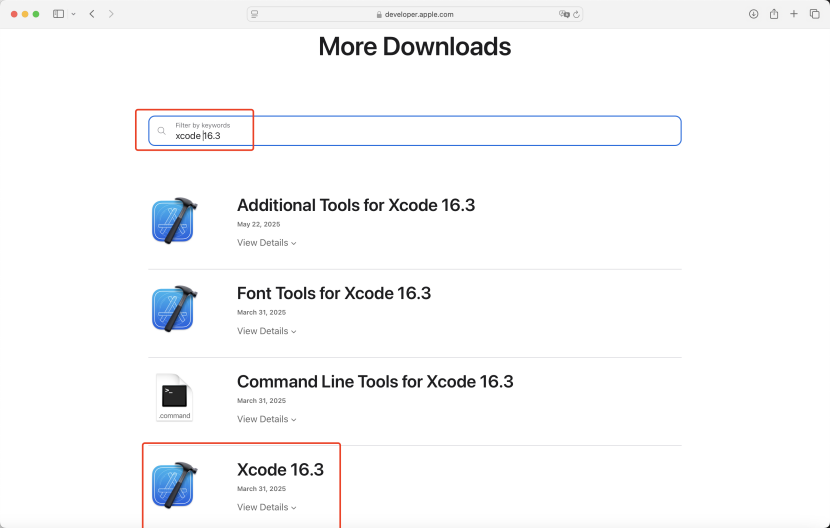Click the translate icon in address bar
830x528 pixels.
click(564, 14)
